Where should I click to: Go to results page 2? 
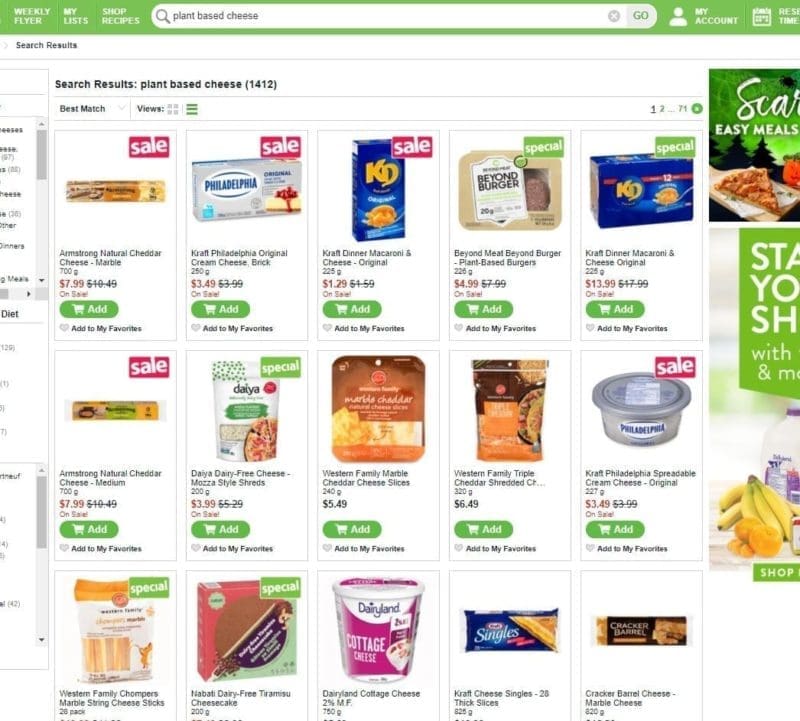[662, 109]
